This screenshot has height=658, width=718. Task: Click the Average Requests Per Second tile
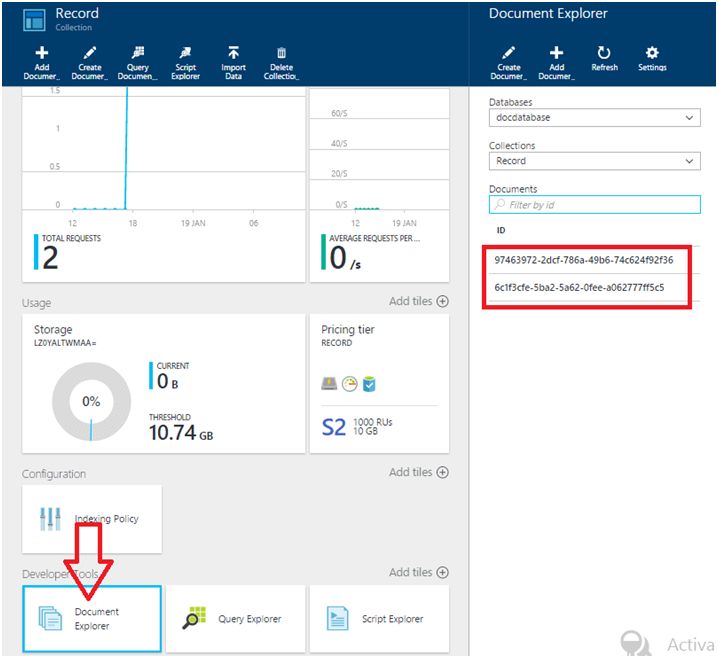(x=379, y=185)
